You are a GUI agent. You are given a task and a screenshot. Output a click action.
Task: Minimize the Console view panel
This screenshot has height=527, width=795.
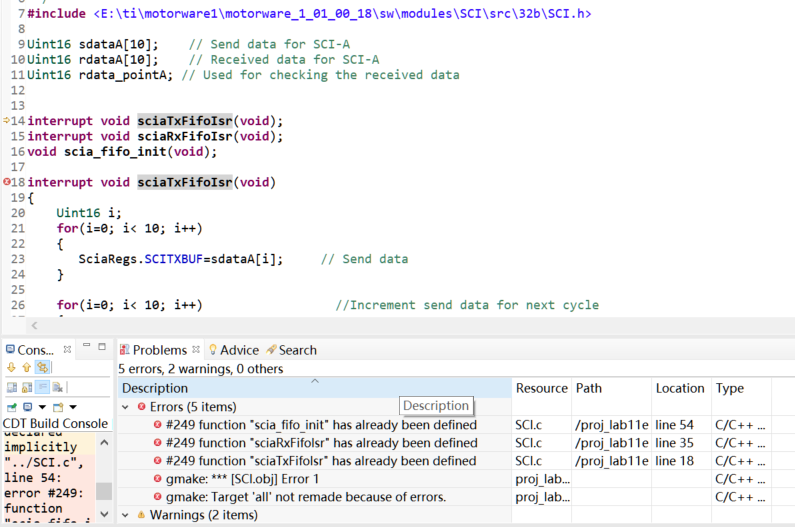[87, 346]
